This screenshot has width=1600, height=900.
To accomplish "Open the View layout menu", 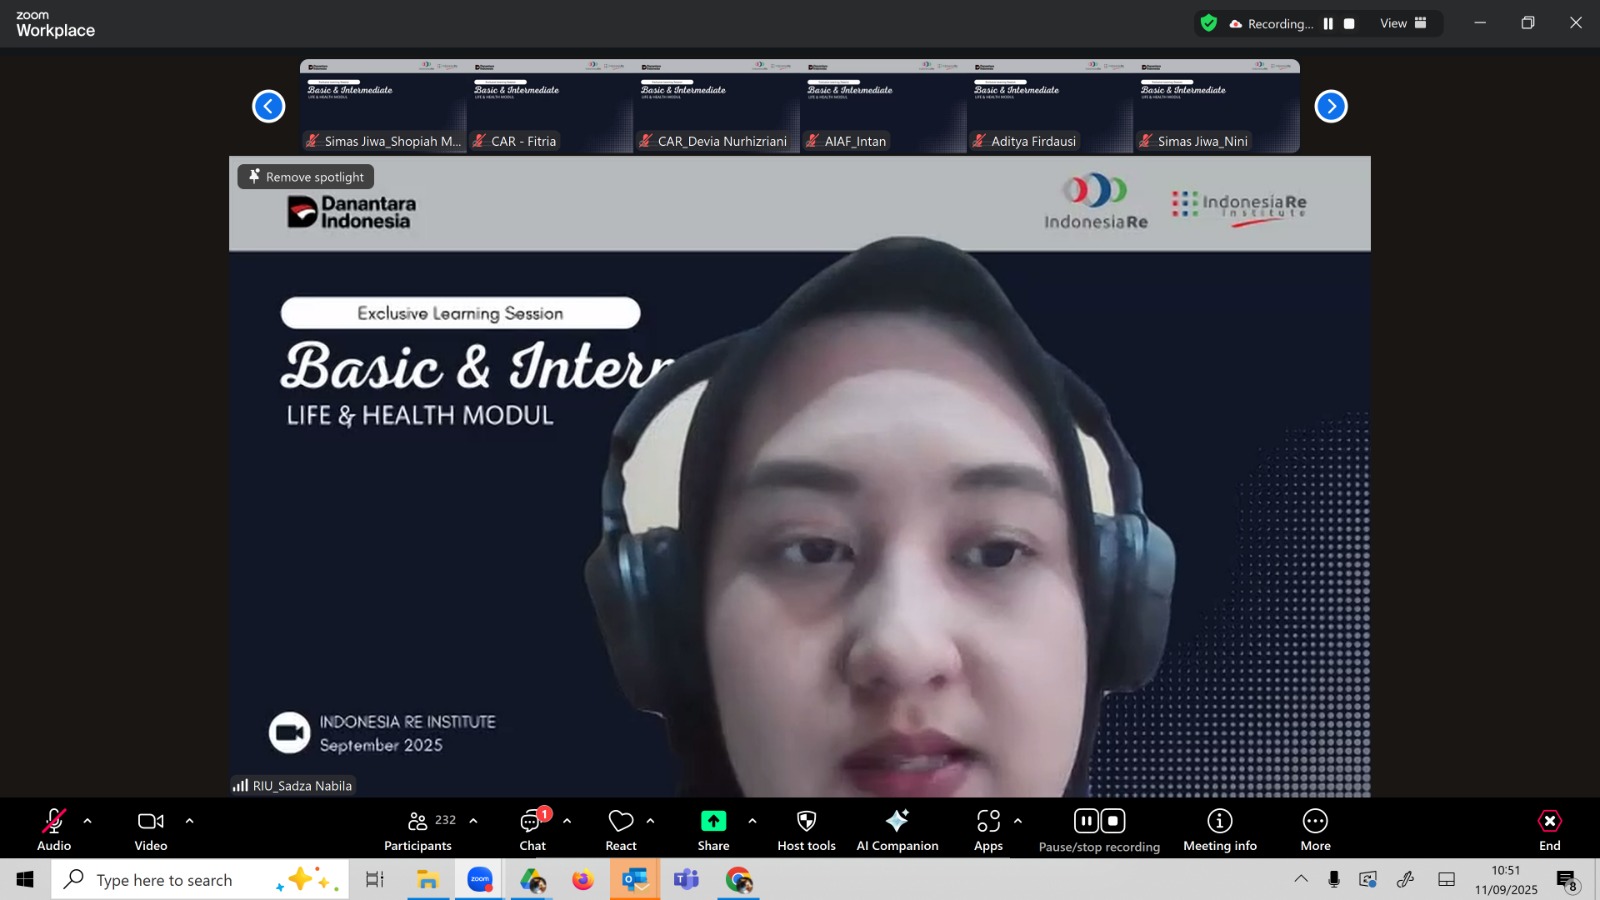I will click(x=1403, y=24).
